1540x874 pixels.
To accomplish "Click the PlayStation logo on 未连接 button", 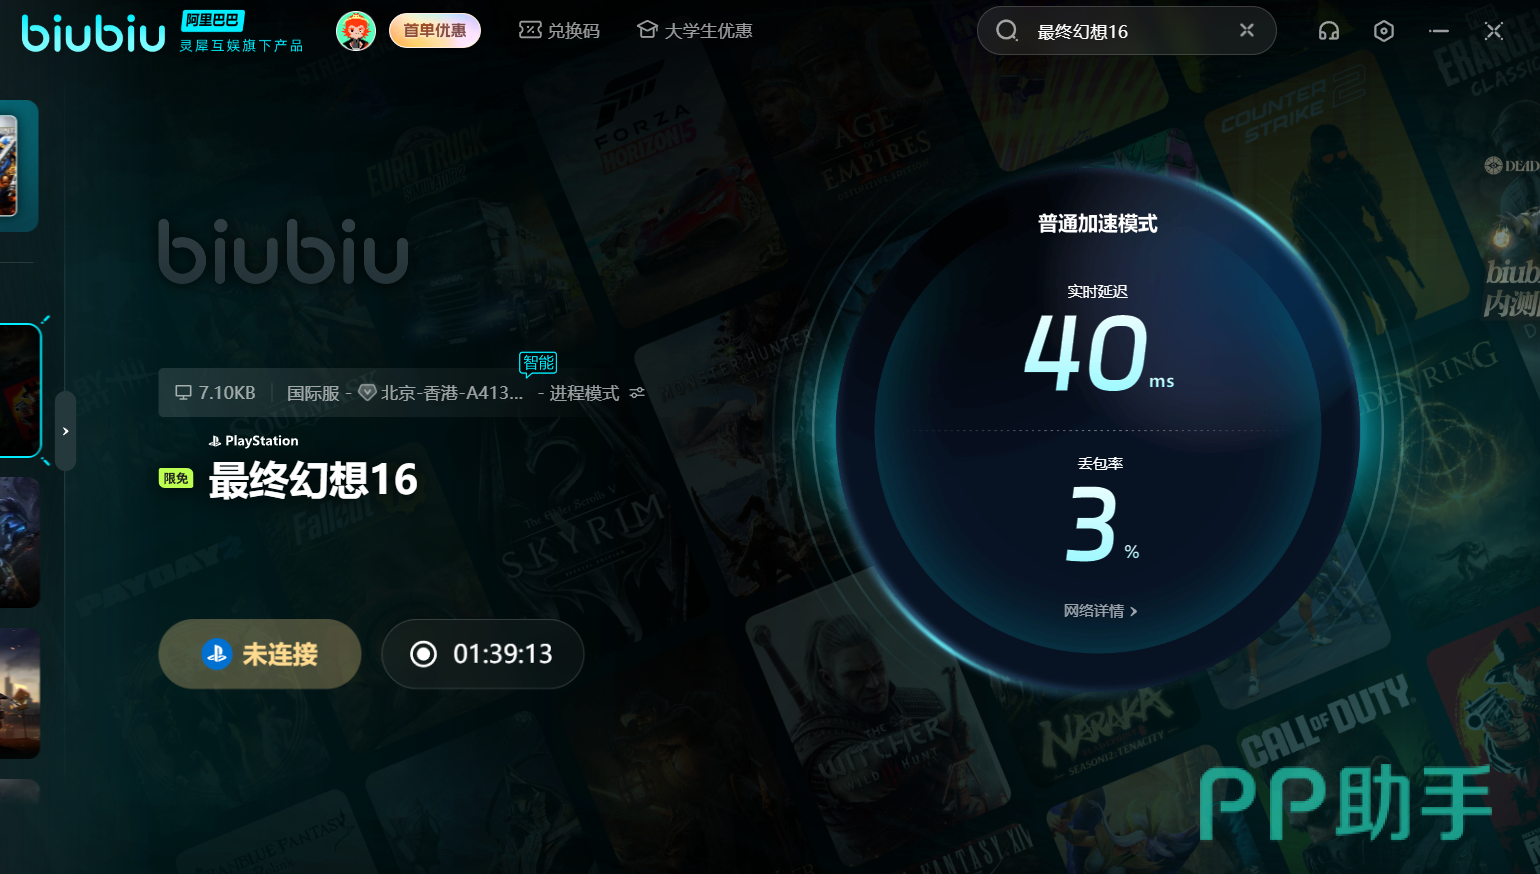I will 216,654.
